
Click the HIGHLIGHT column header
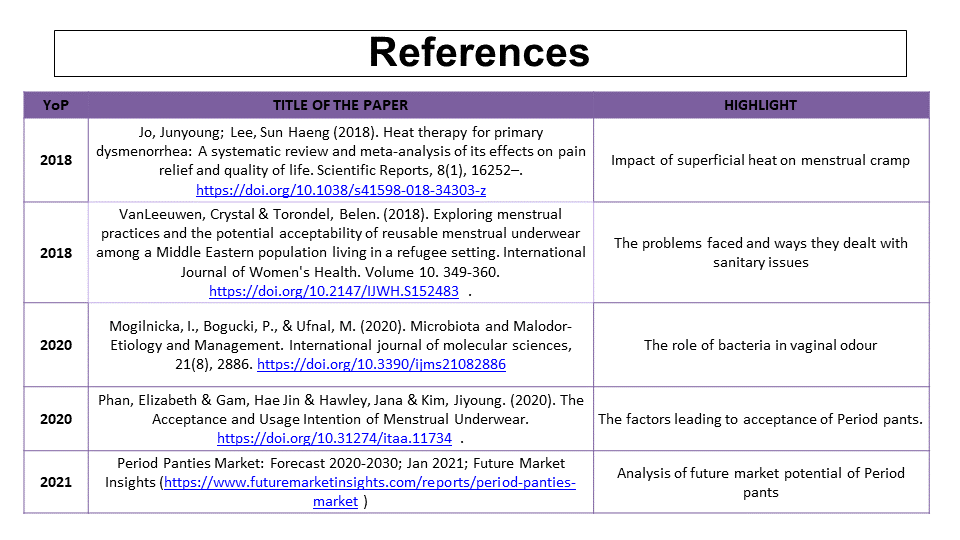(760, 105)
